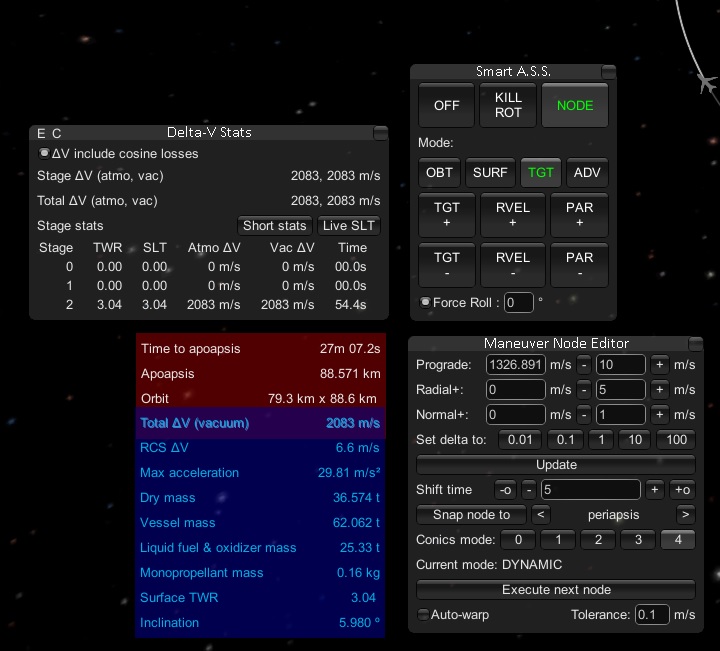Set delta to 0.1
Image resolution: width=720 pixels, height=651 pixels.
565,440
